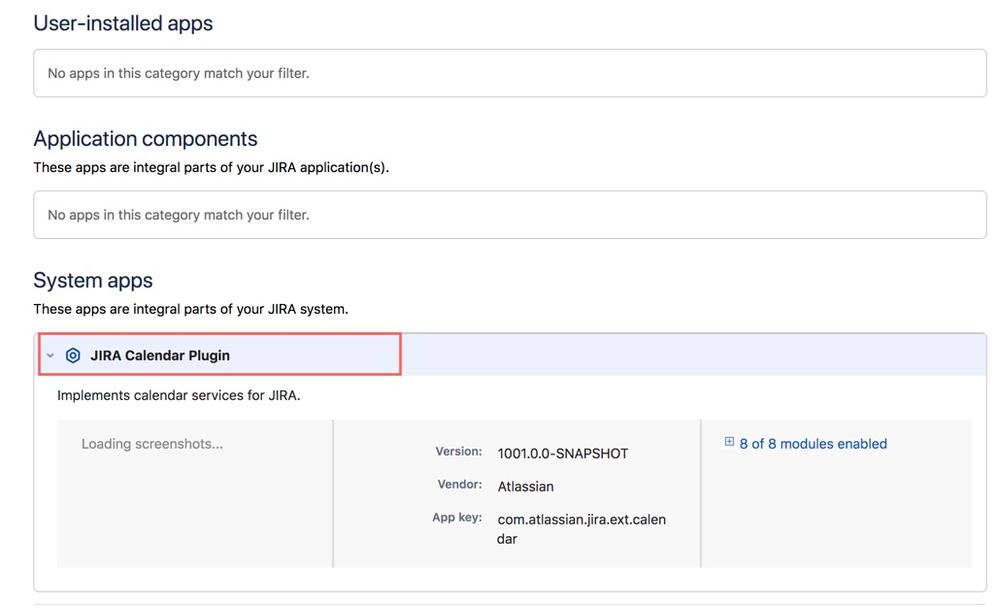This screenshot has width=999, height=611.
Task: Collapse the JIRA Calendar Plugin row chevron
Action: click(50, 356)
